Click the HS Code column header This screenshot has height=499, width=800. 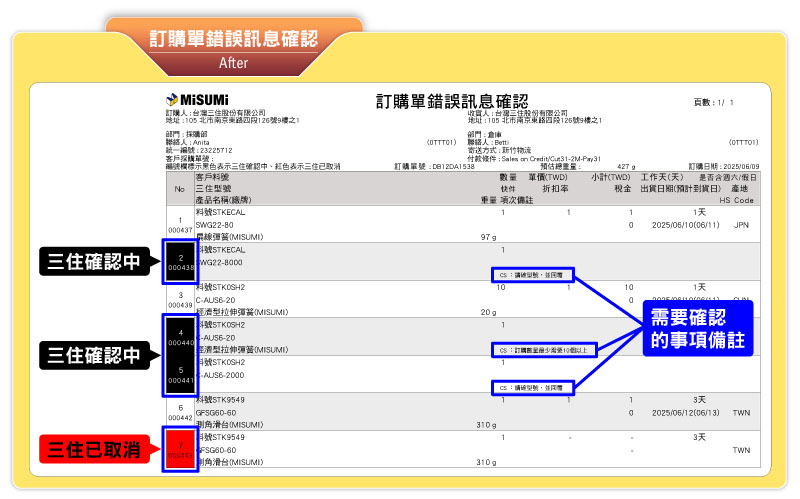[736, 200]
